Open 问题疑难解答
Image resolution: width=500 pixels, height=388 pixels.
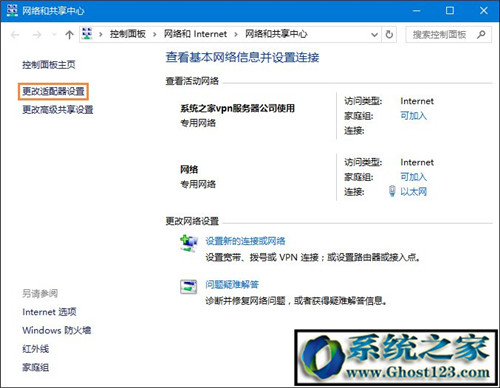click(232, 284)
